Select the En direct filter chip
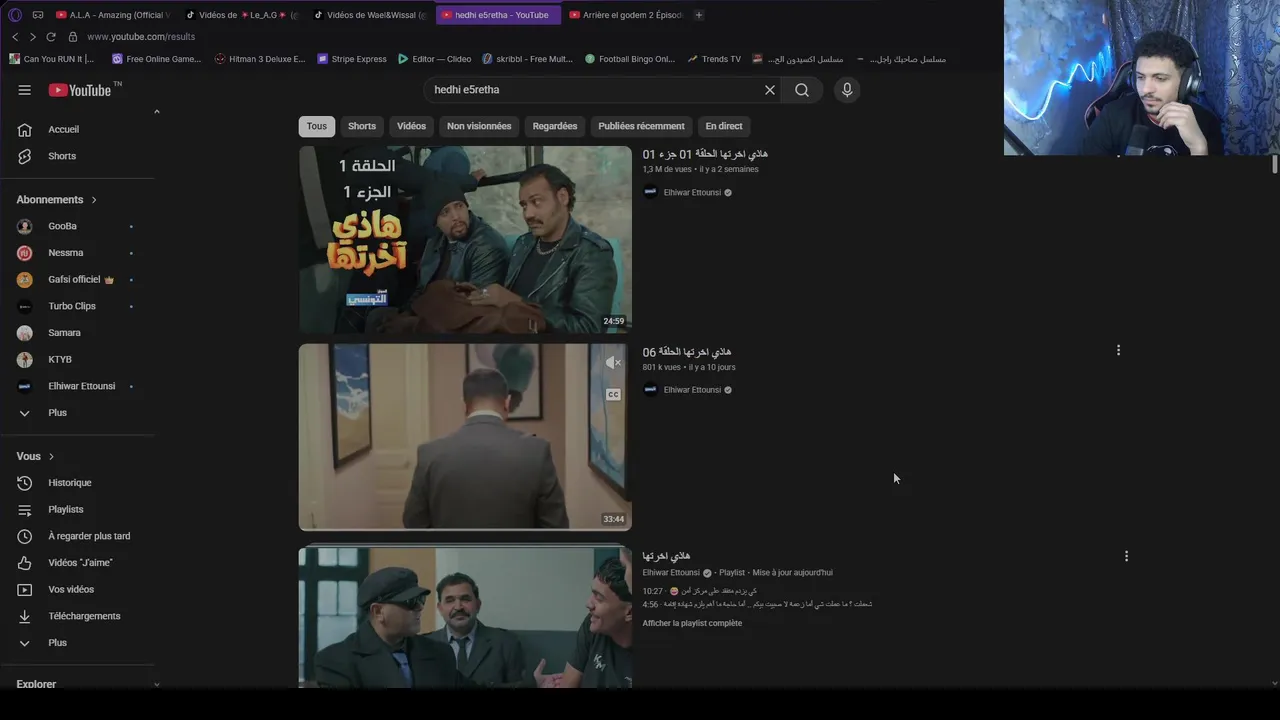The width and height of the screenshot is (1280, 720). point(724,126)
